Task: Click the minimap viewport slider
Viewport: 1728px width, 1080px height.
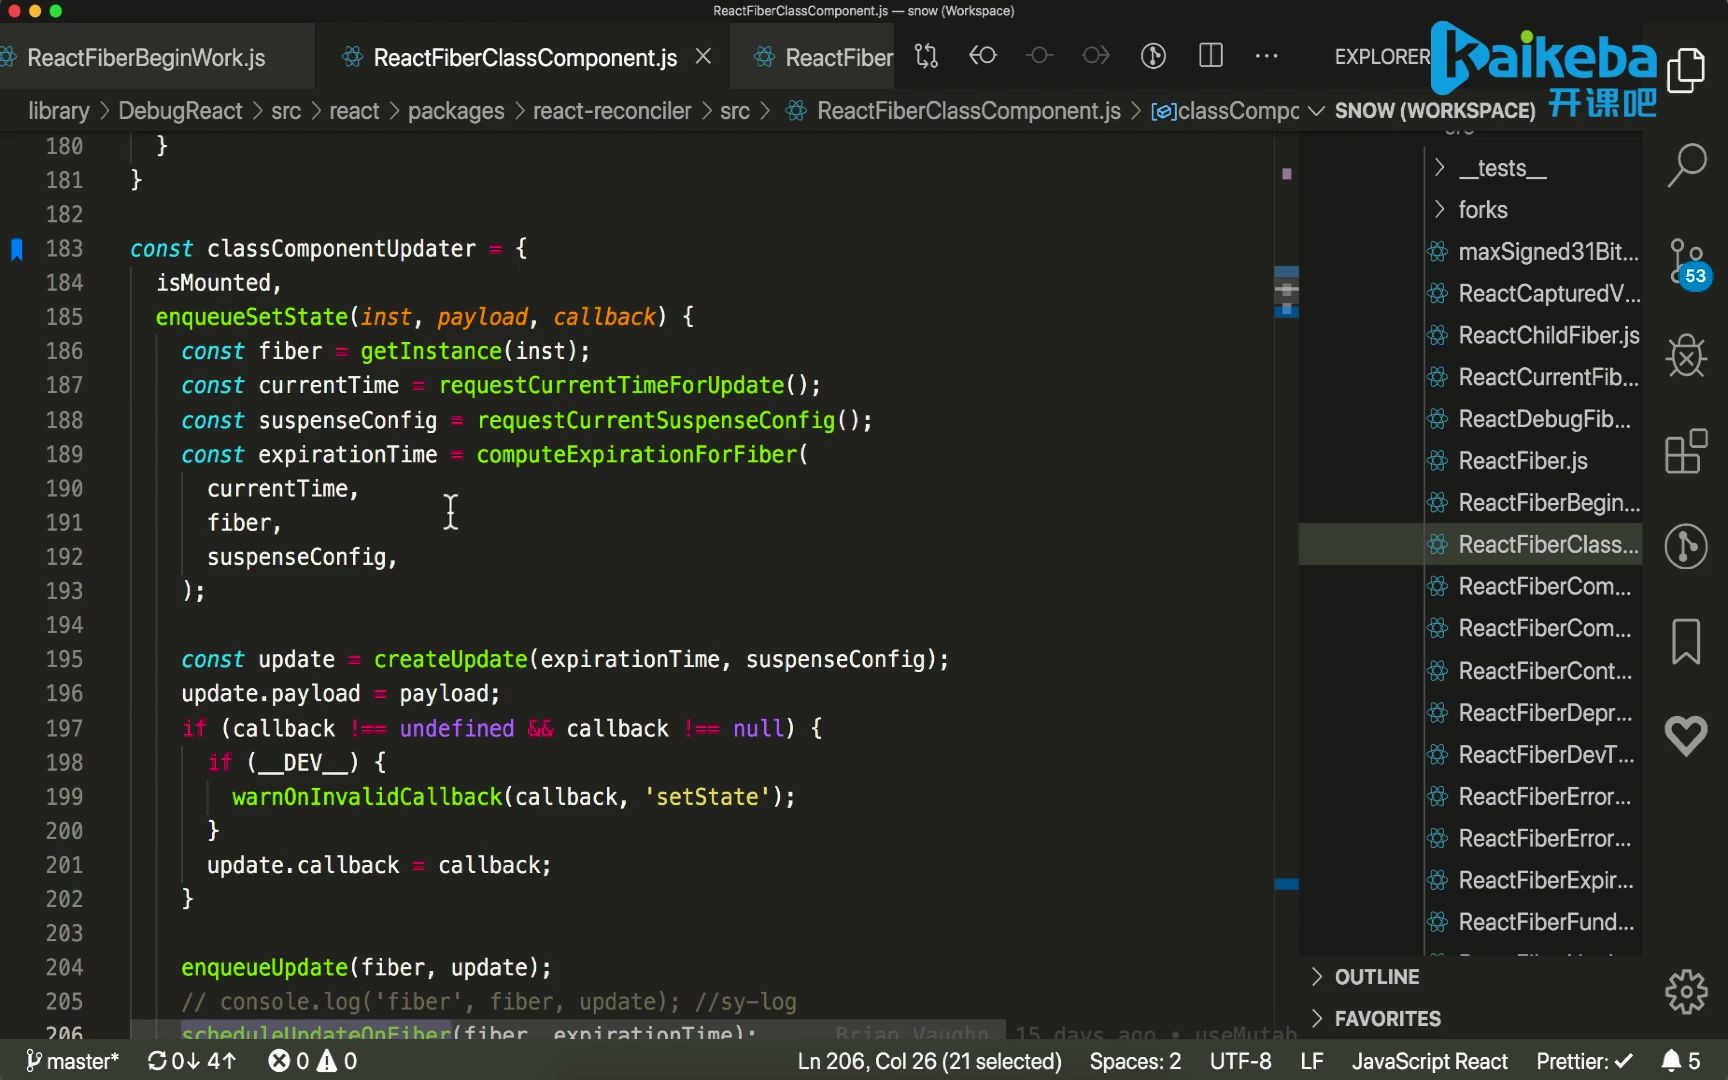Action: click(x=1286, y=292)
